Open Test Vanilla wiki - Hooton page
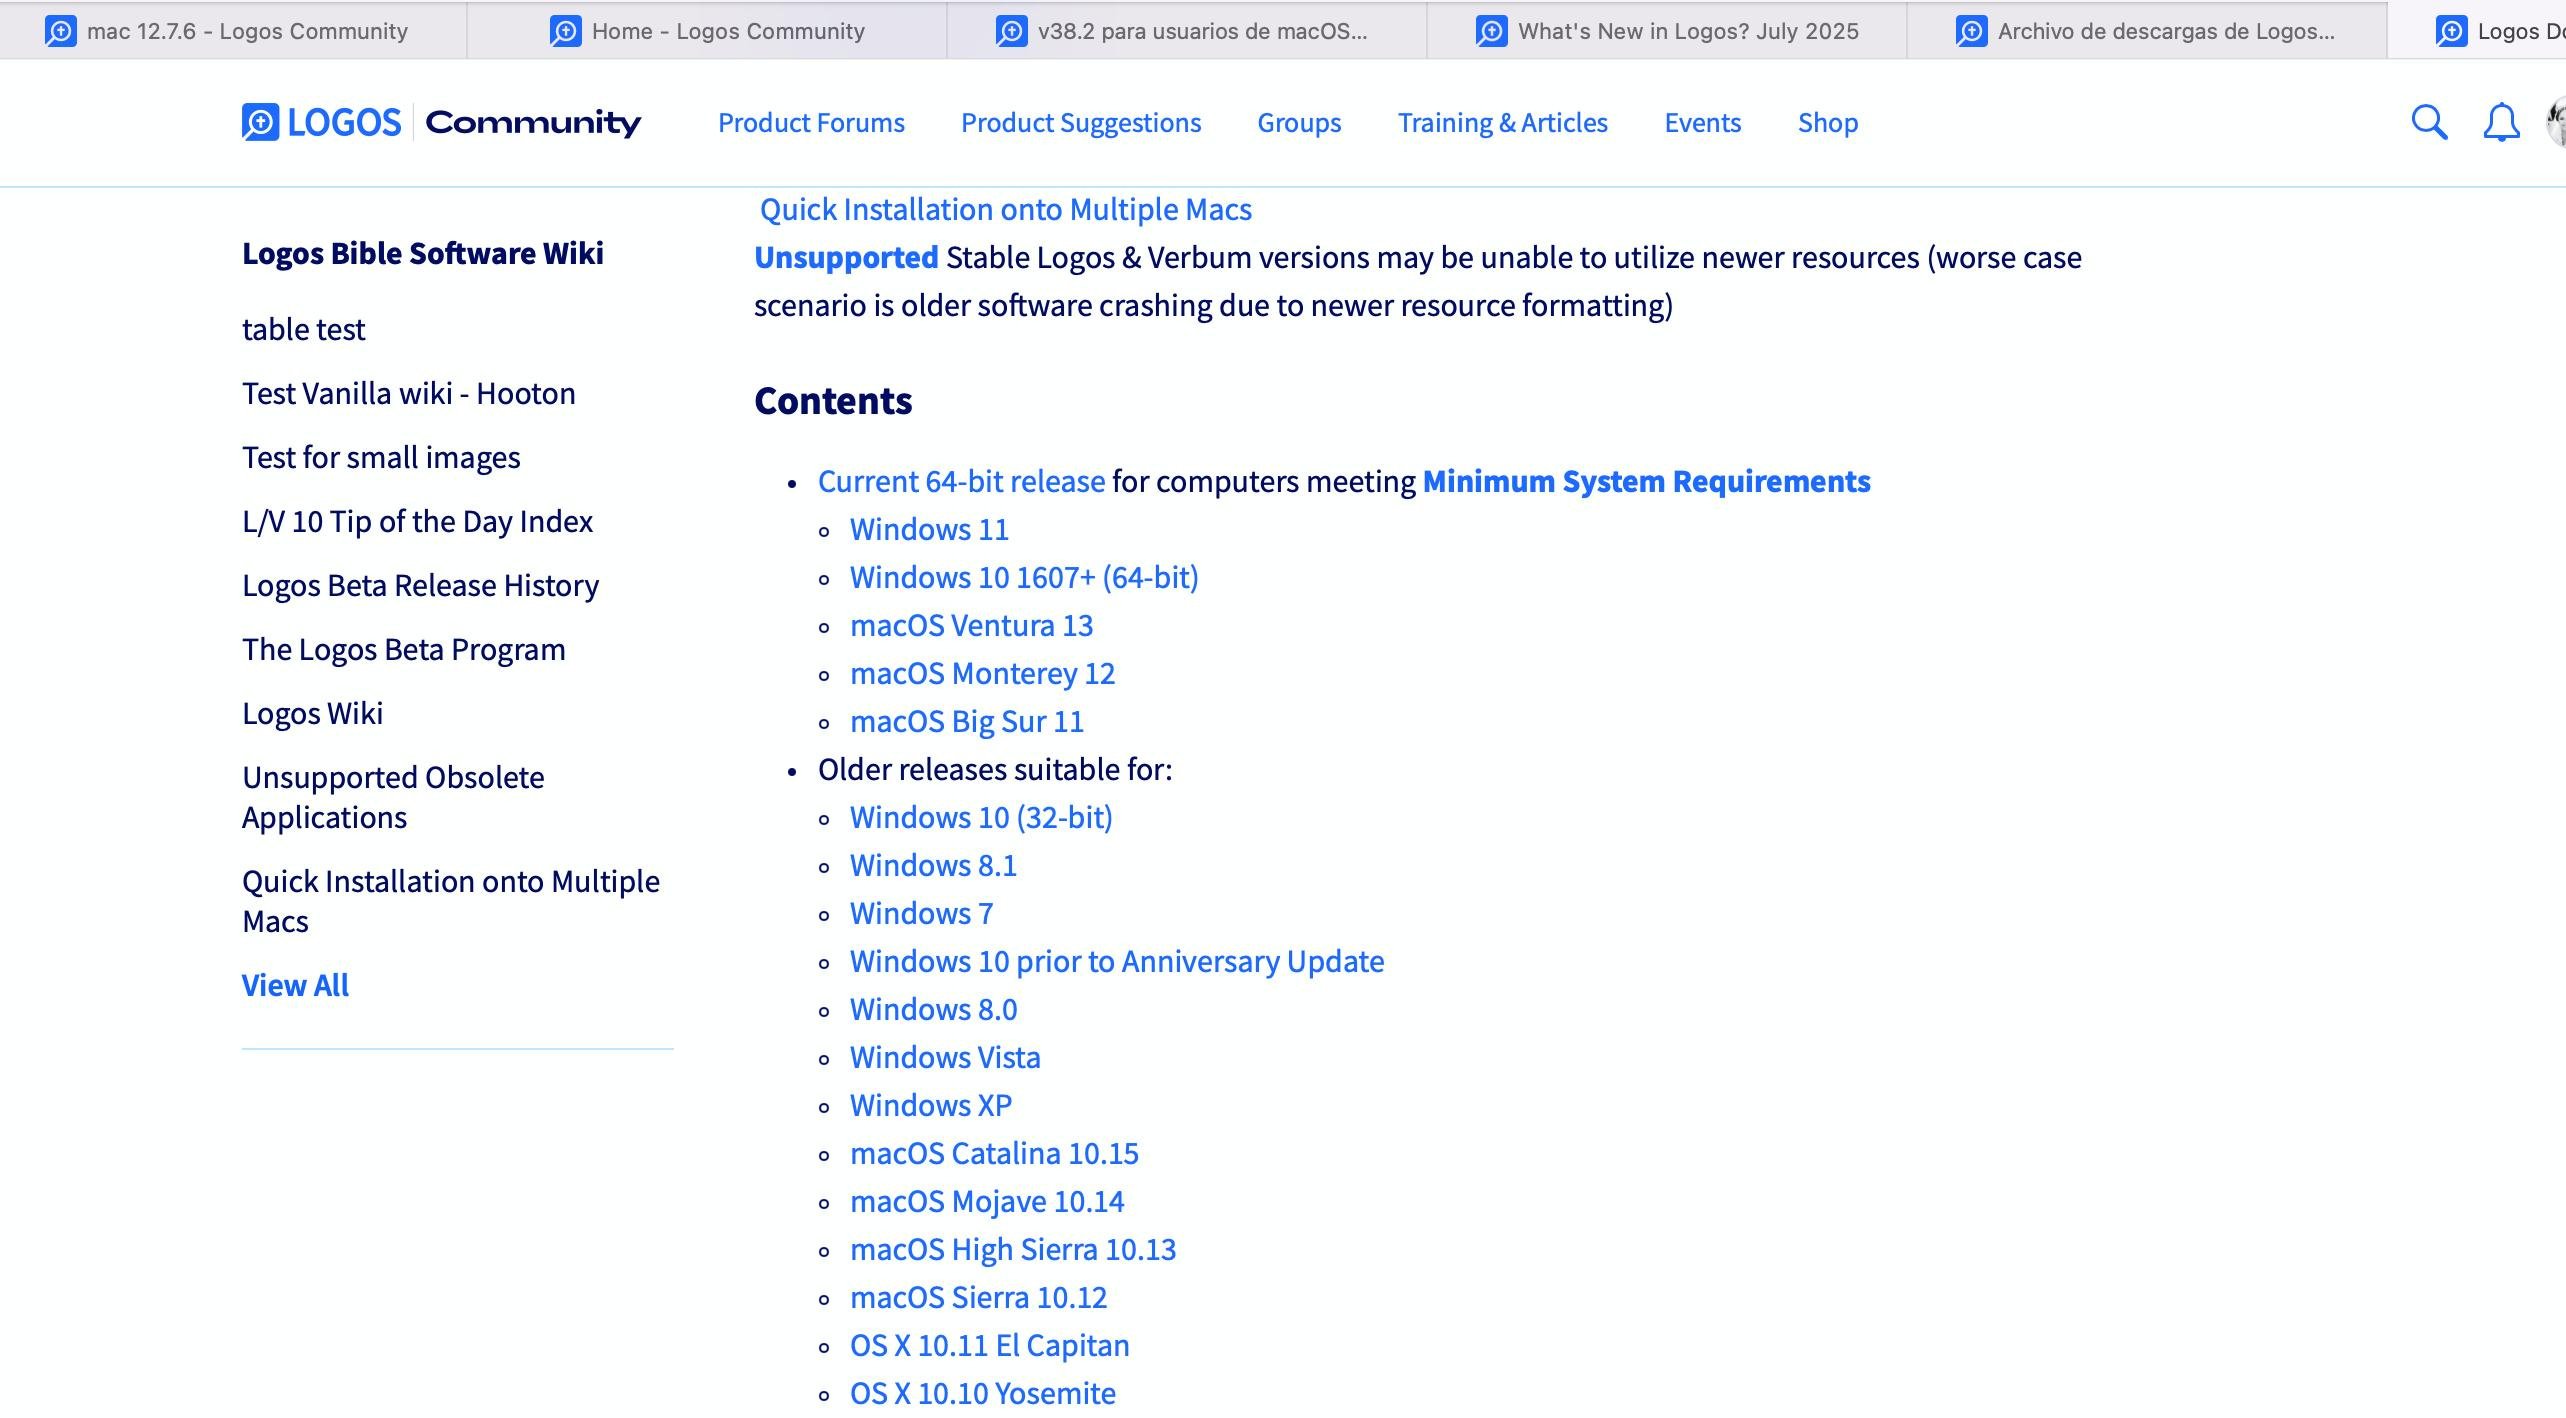This screenshot has width=2566, height=1418. click(x=408, y=393)
